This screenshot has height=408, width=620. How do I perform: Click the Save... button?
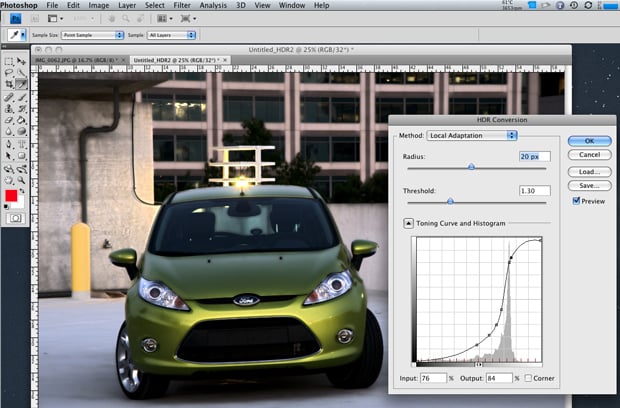point(590,185)
